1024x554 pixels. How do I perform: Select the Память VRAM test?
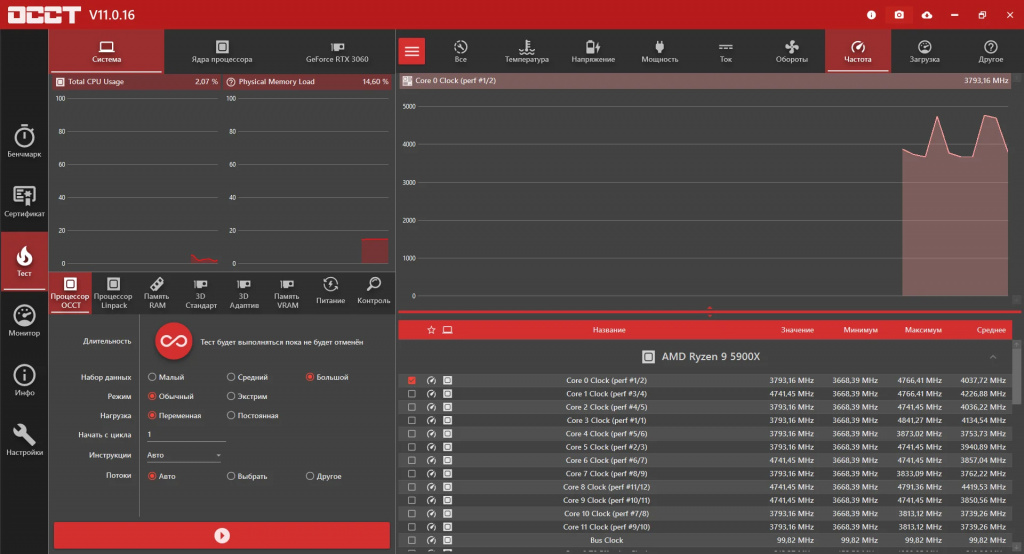click(287, 293)
